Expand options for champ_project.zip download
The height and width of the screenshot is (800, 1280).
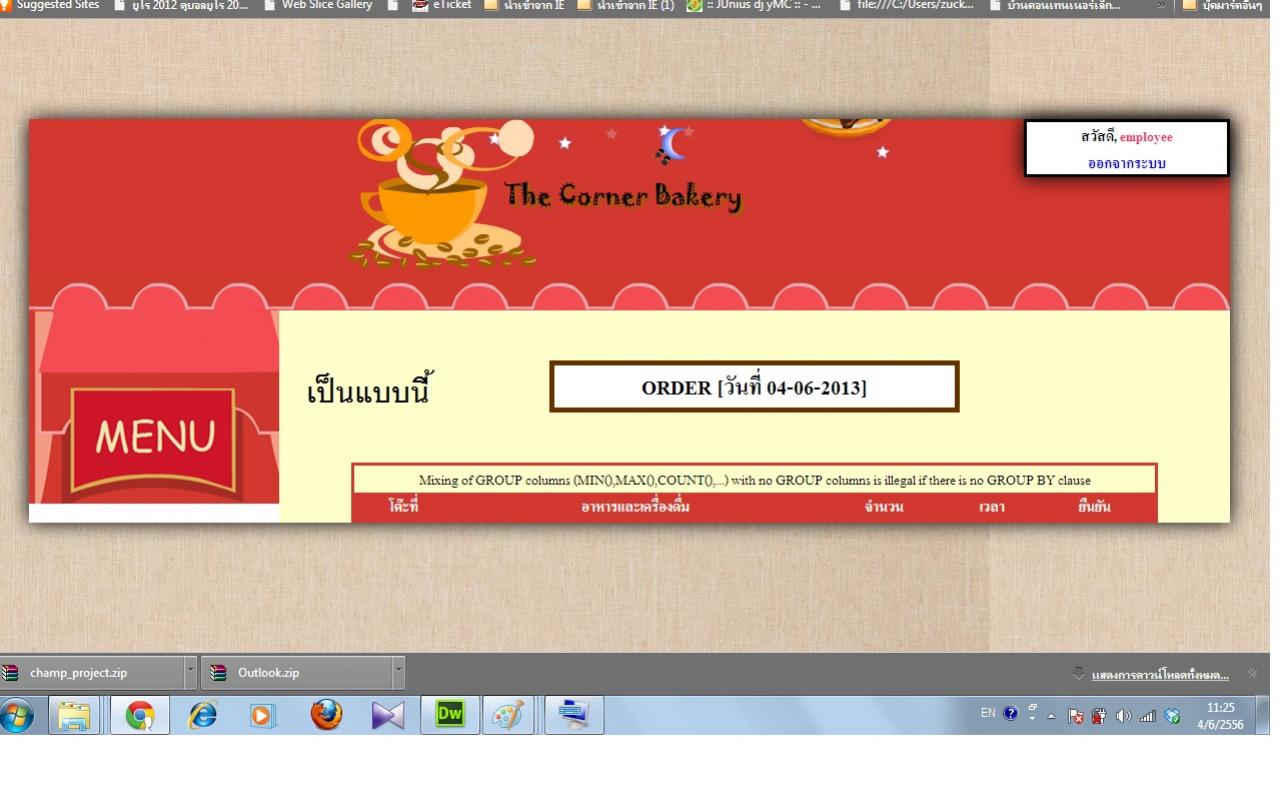(191, 673)
